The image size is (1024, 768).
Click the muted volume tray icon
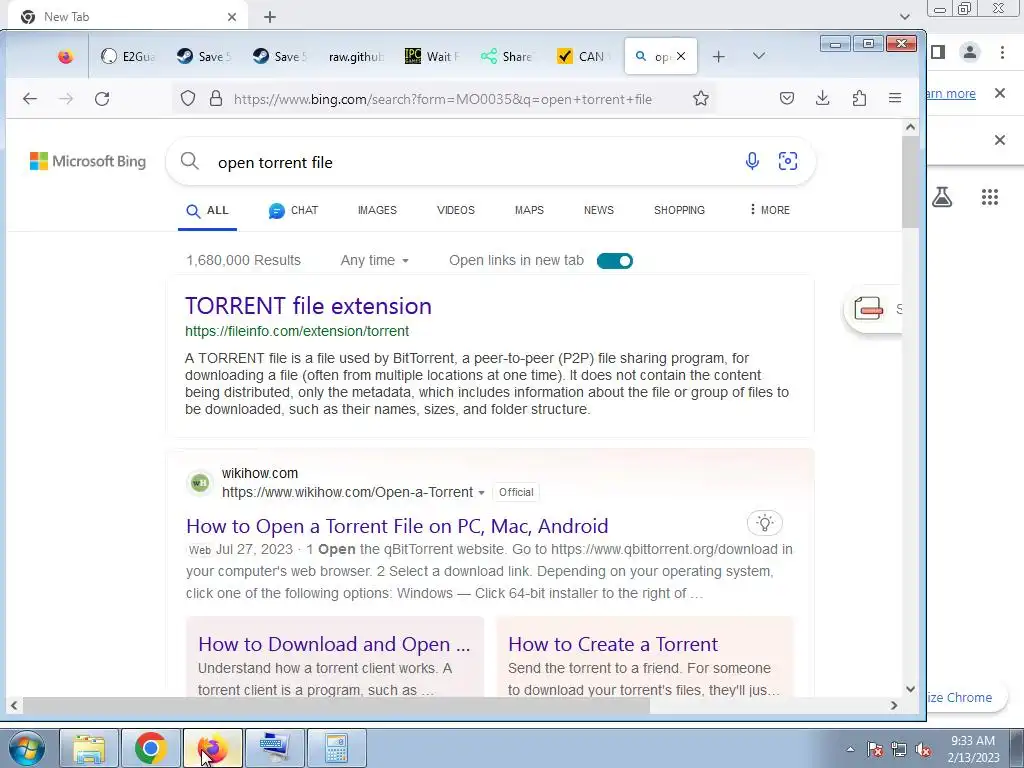click(923, 750)
